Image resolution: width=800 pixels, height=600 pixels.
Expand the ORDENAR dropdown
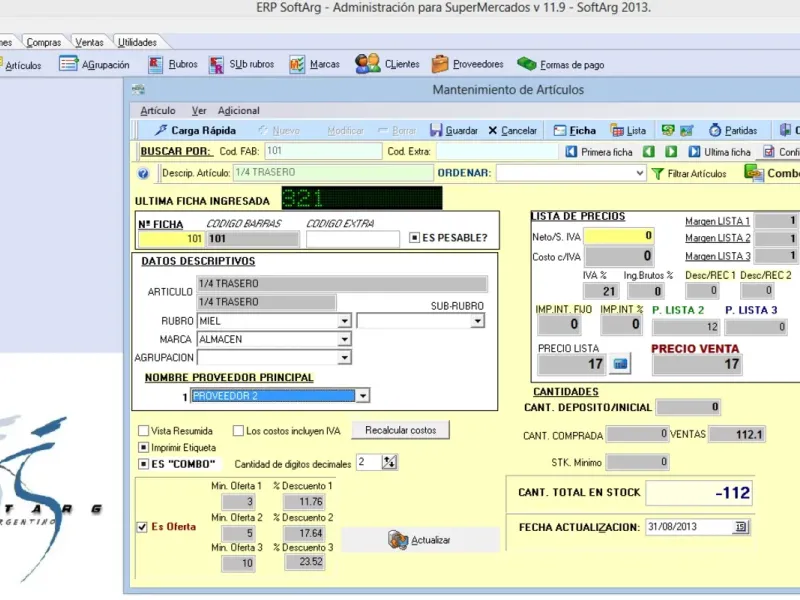tap(640, 173)
